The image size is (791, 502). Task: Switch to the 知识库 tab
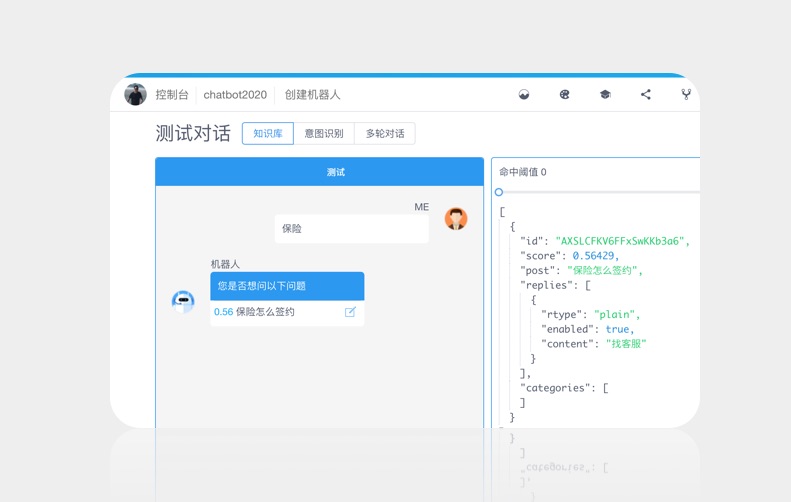tap(268, 134)
